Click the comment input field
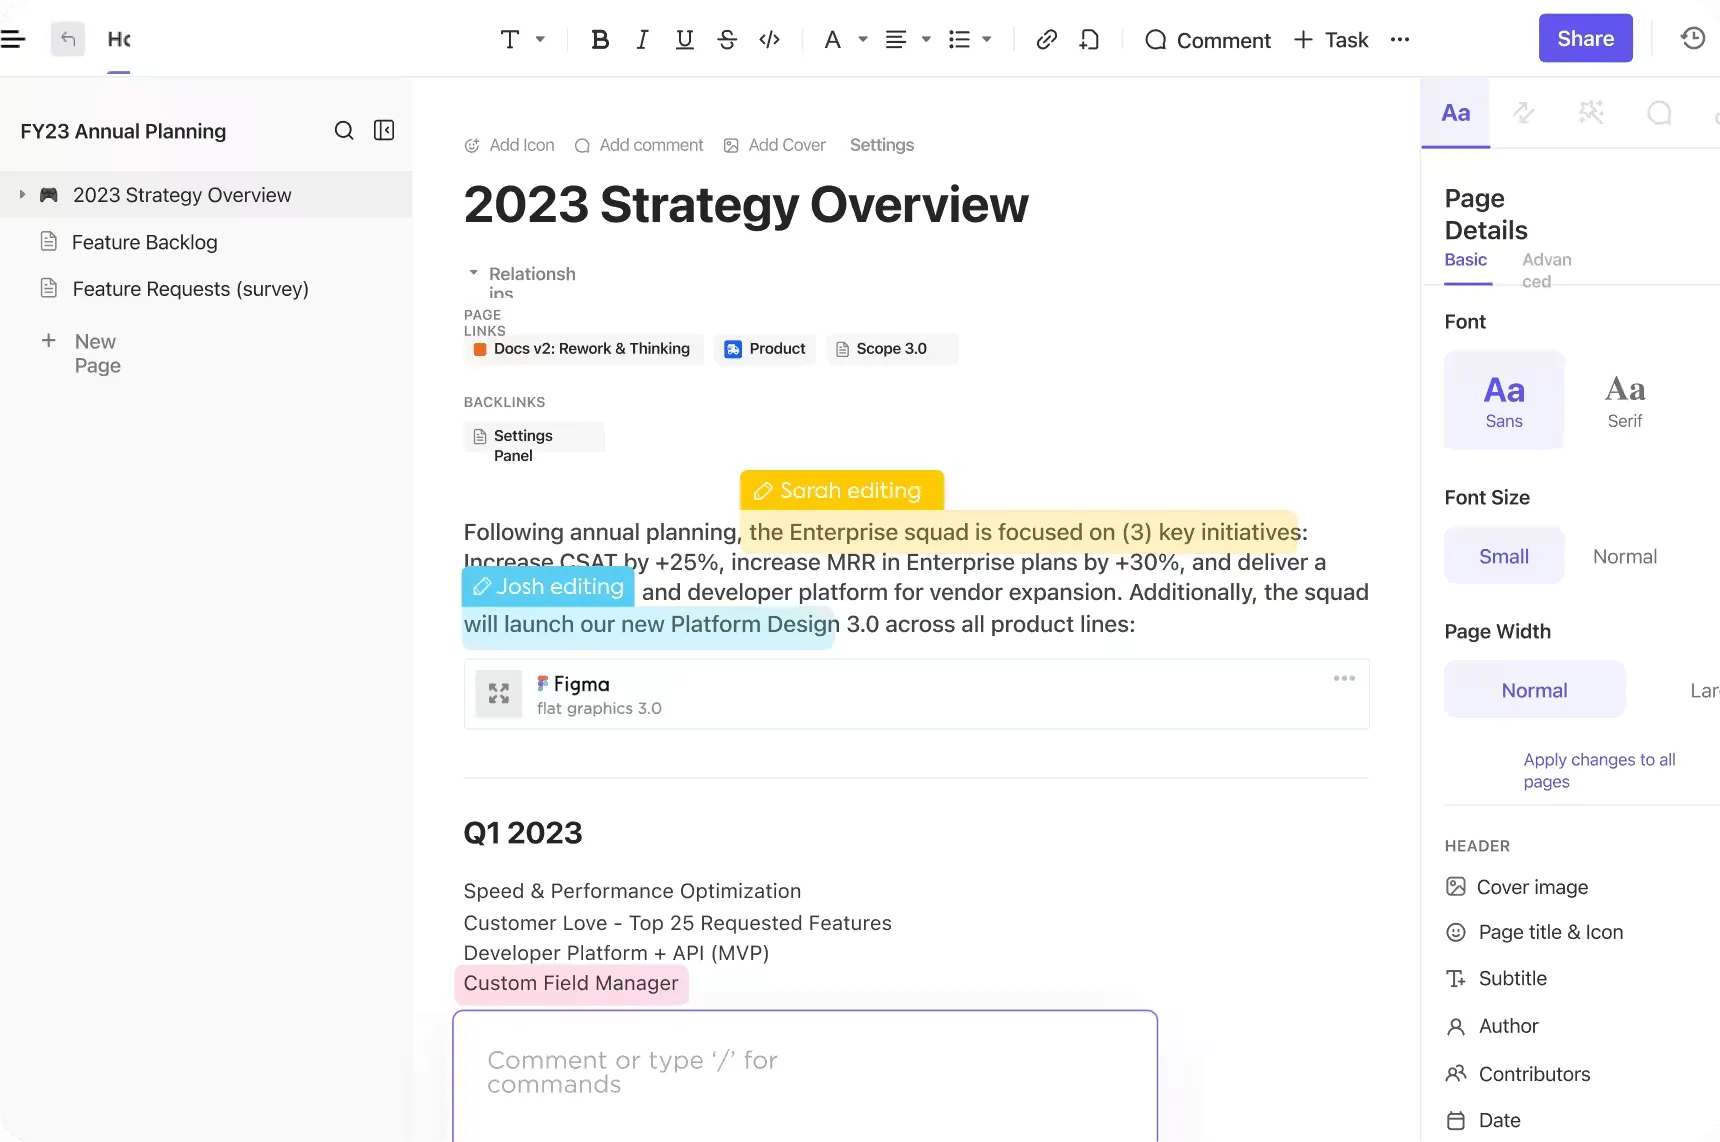The height and width of the screenshot is (1142, 1720). point(805,1075)
